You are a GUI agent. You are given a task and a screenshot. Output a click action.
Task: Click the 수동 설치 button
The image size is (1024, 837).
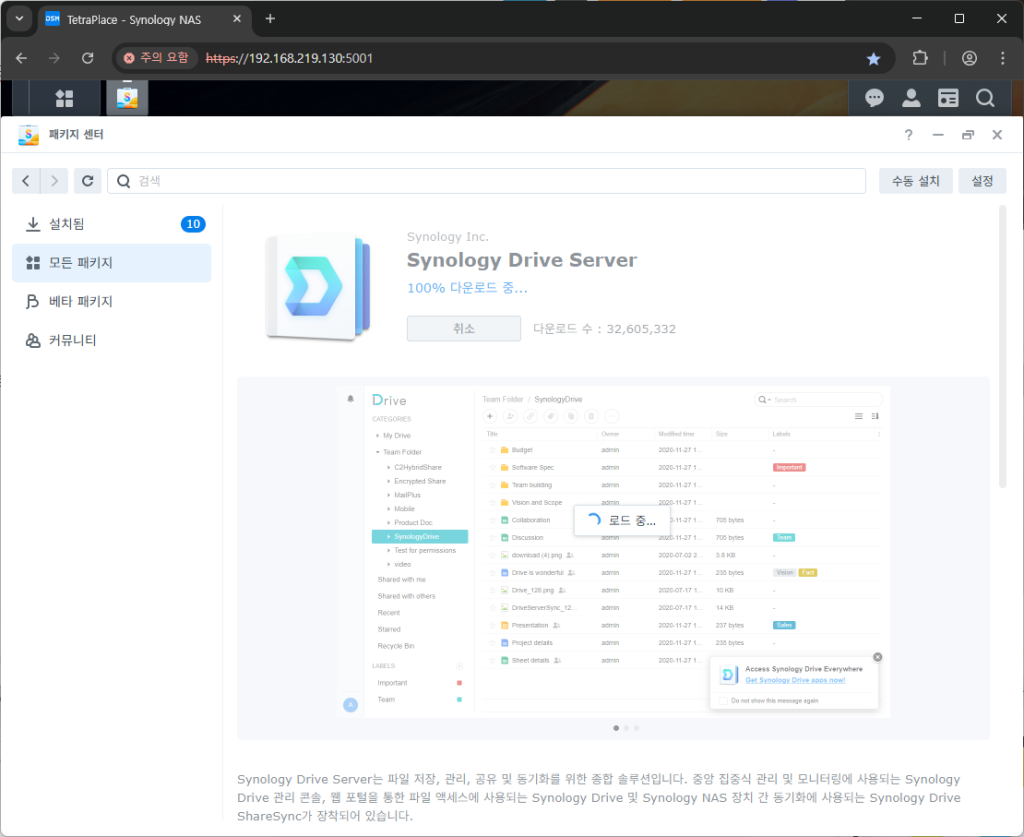916,181
